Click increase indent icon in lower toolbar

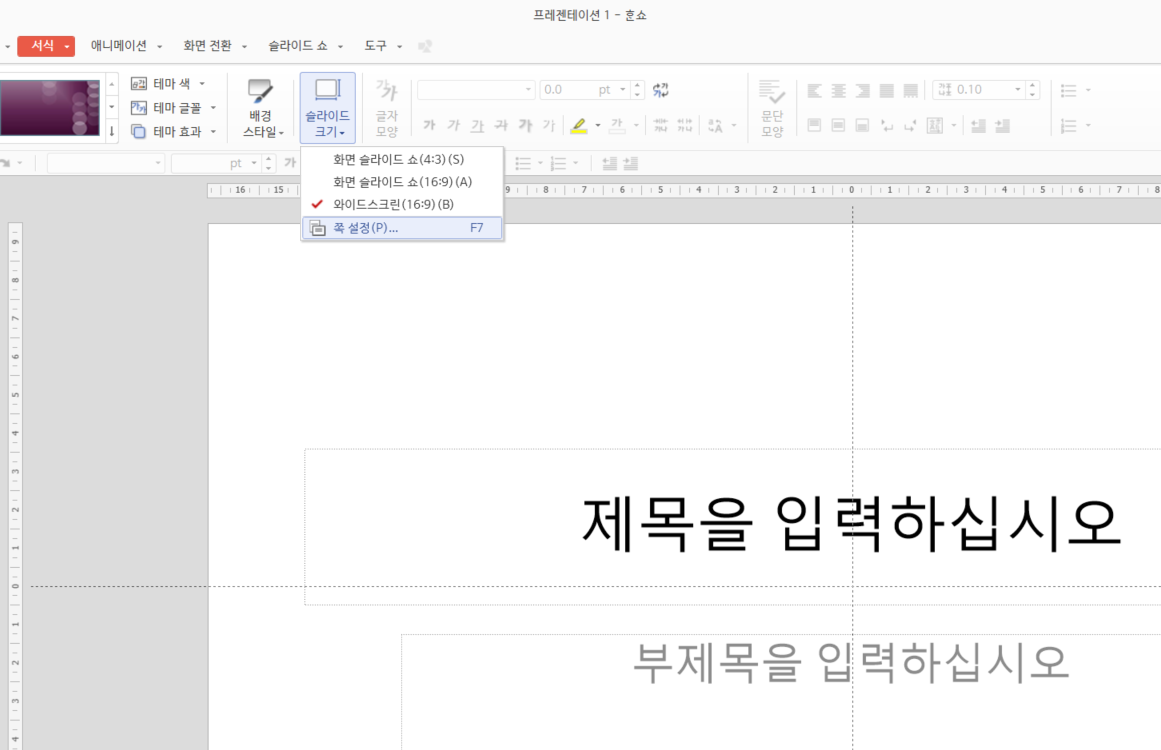(631, 164)
